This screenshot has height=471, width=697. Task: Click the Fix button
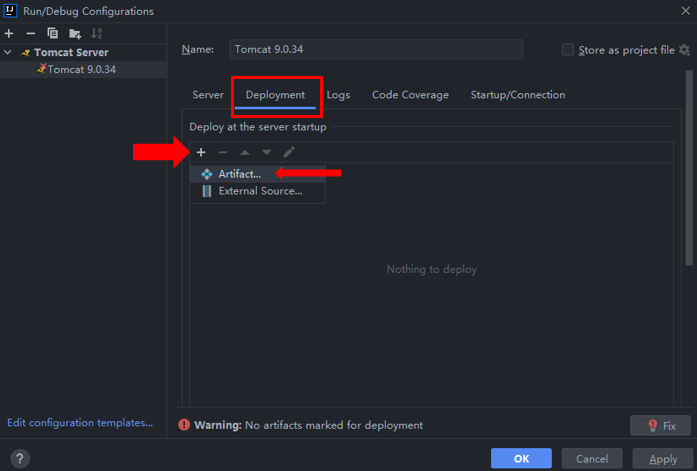tap(660, 426)
